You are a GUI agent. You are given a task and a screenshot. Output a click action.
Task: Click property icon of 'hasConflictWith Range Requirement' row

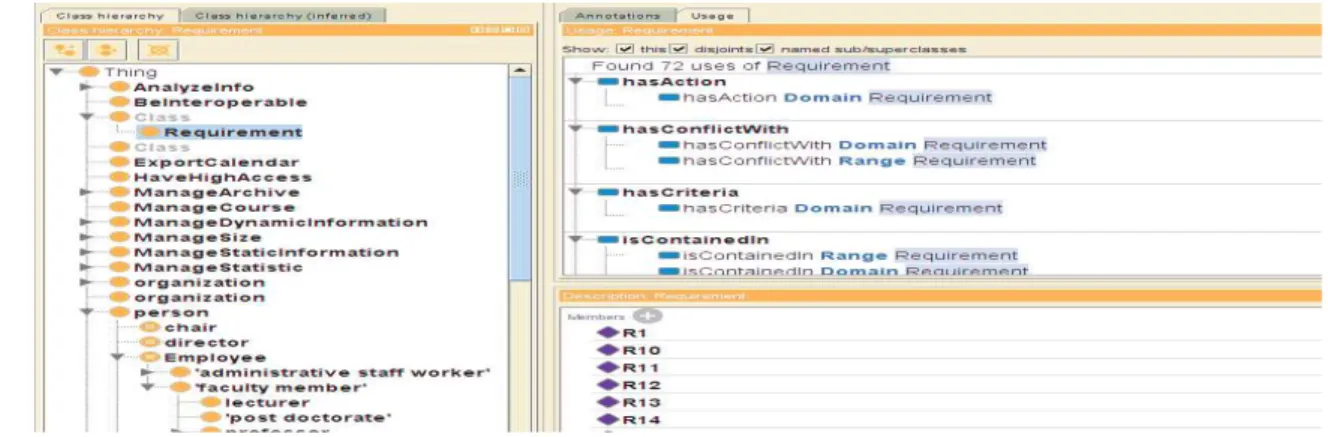668,160
